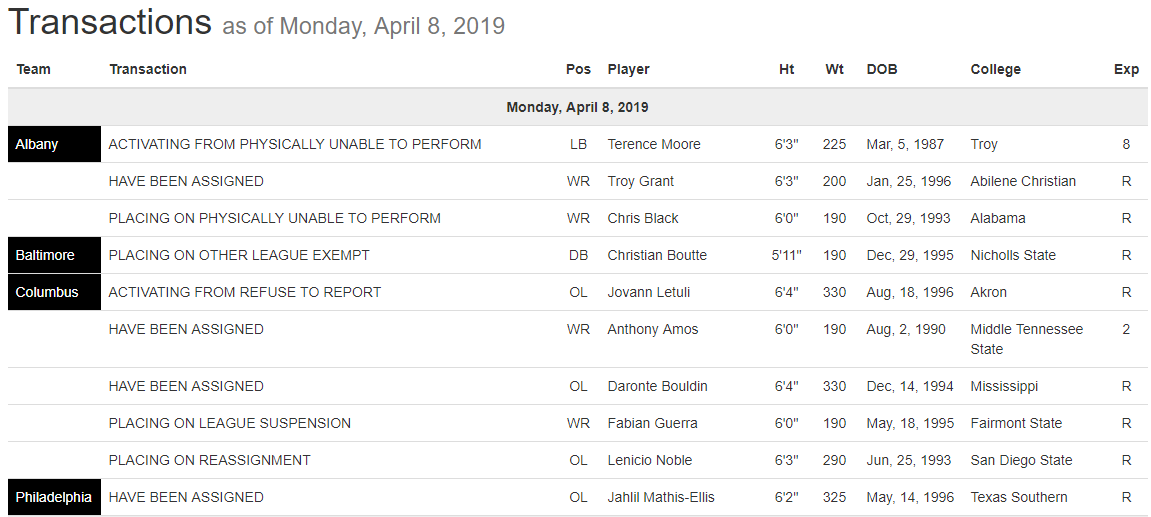The height and width of the screenshot is (517, 1151).
Task: Click Jahlil Mathis-Ellis player name
Action: [x=661, y=497]
